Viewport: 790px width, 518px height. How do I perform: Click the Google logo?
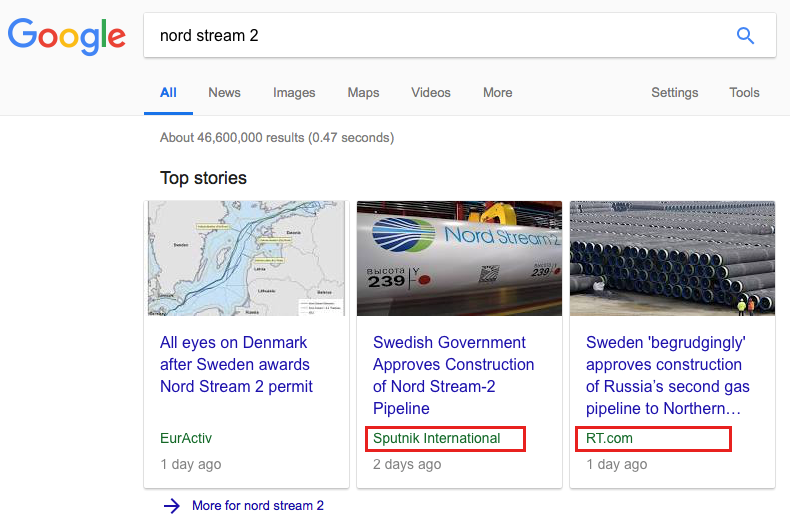pyautogui.click(x=67, y=36)
